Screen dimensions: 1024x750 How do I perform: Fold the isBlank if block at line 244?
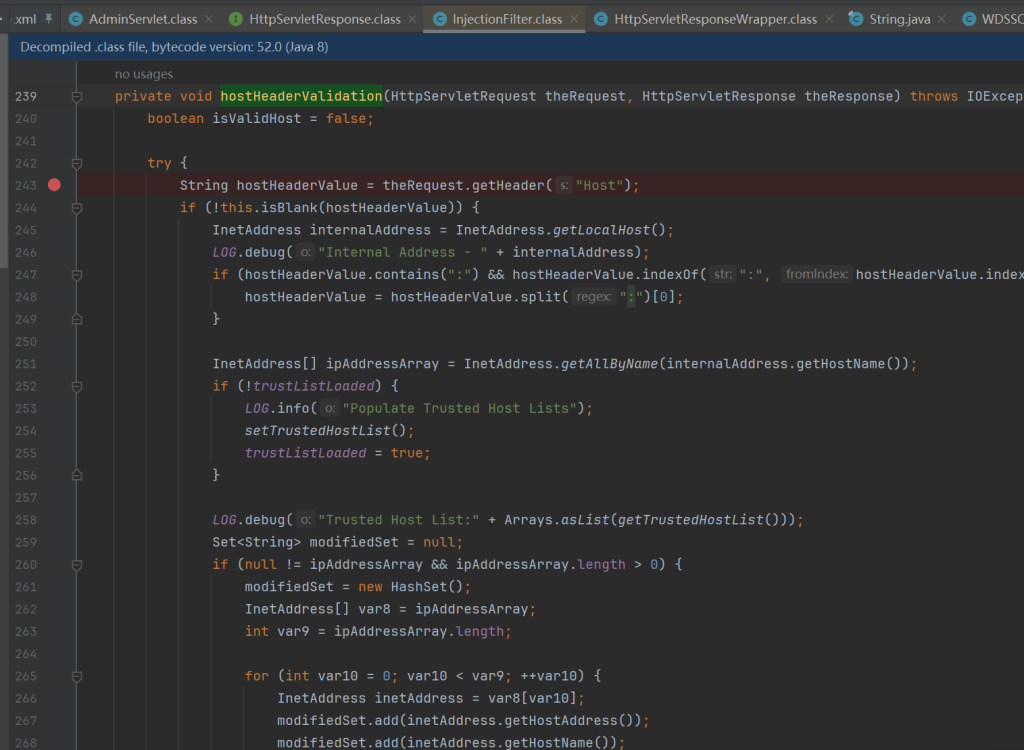pyautogui.click(x=76, y=208)
